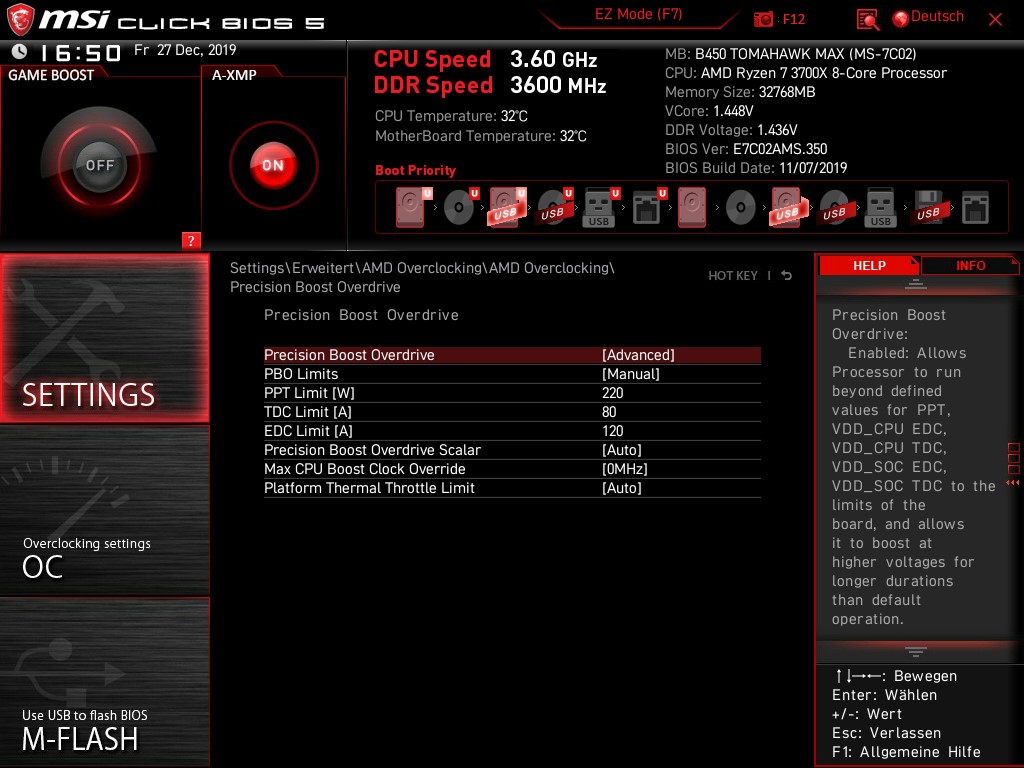This screenshot has height=768, width=1024.
Task: Select the USB floppy boot device icon
Action: tap(928, 207)
